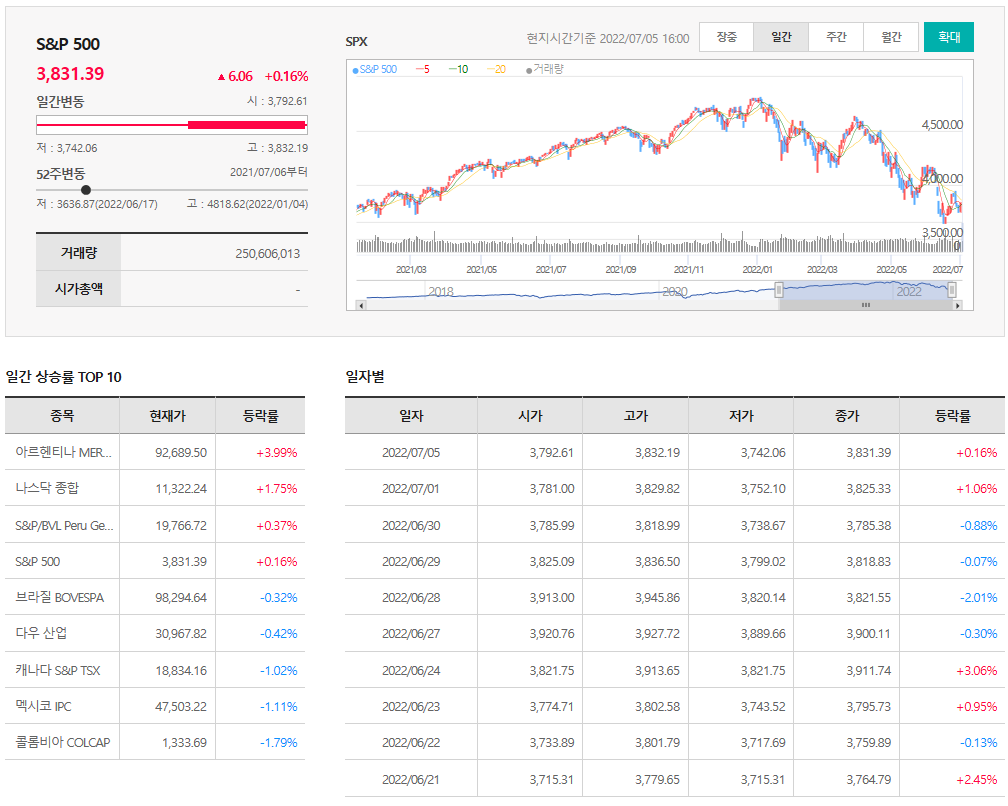Click the chart scrollbar right arrow
Image resolution: width=1008 pixels, height=806 pixels.
point(958,305)
